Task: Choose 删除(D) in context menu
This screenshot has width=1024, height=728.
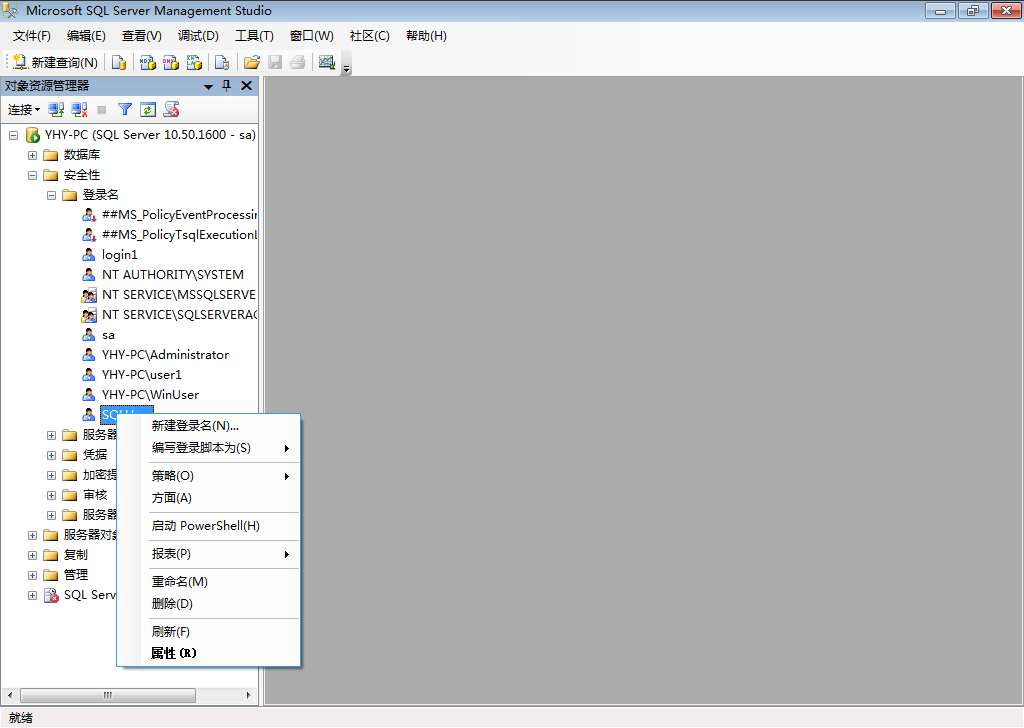Action: pyautogui.click(x=208, y=604)
